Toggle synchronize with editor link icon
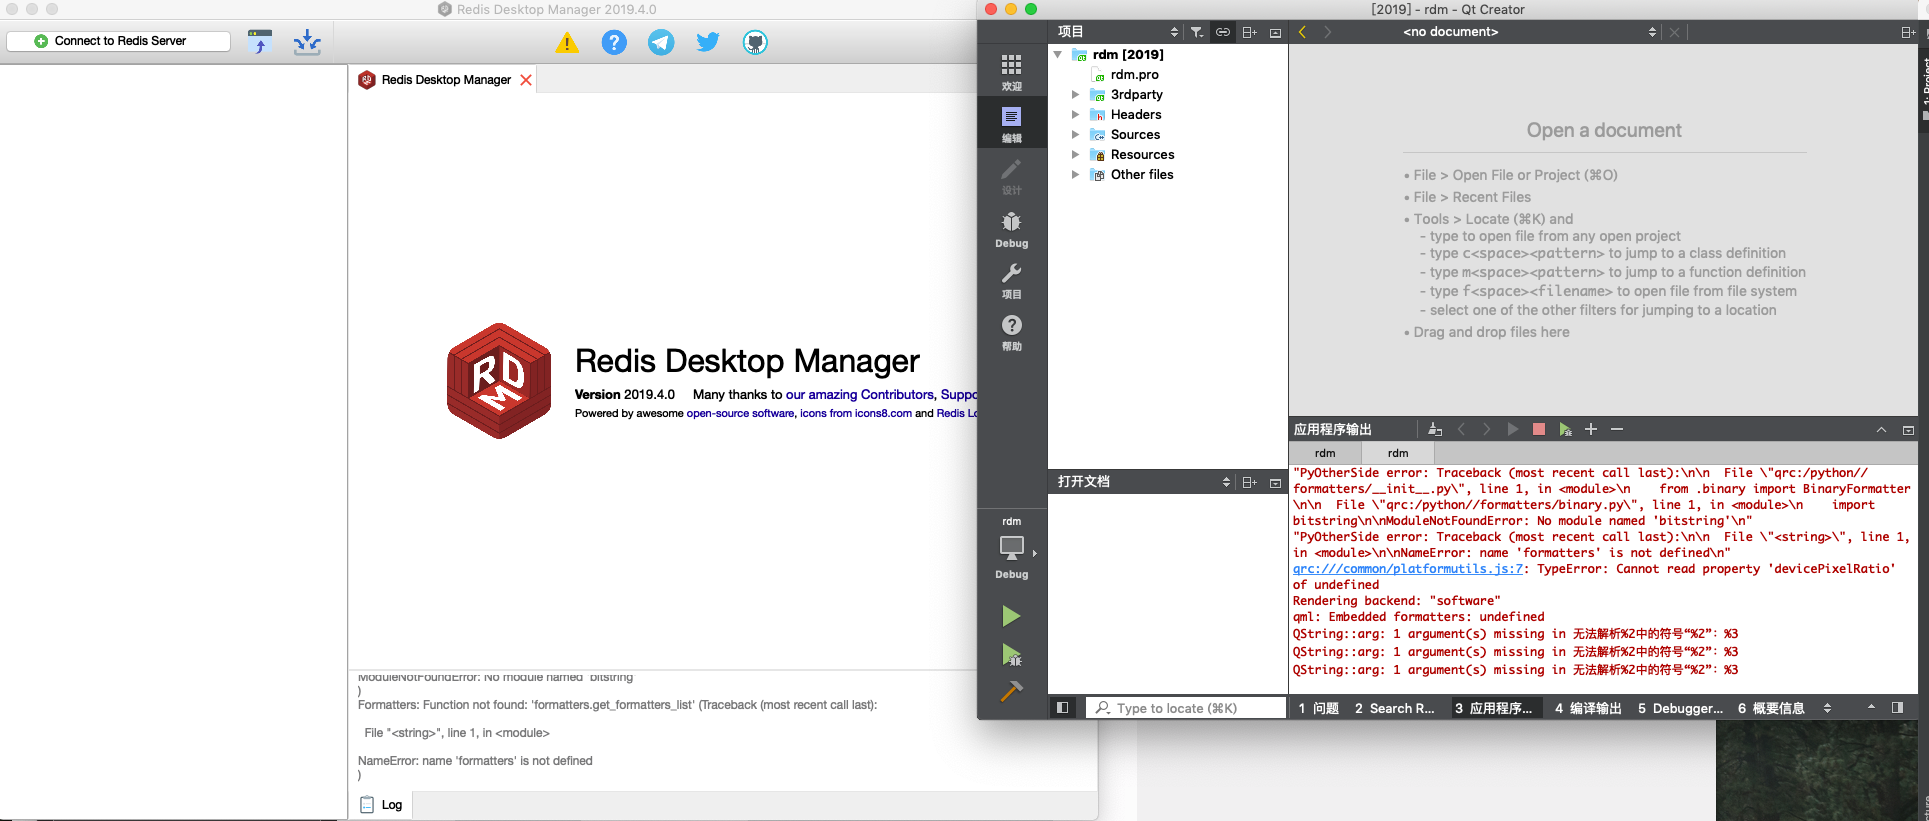The image size is (1929, 821). pos(1223,32)
